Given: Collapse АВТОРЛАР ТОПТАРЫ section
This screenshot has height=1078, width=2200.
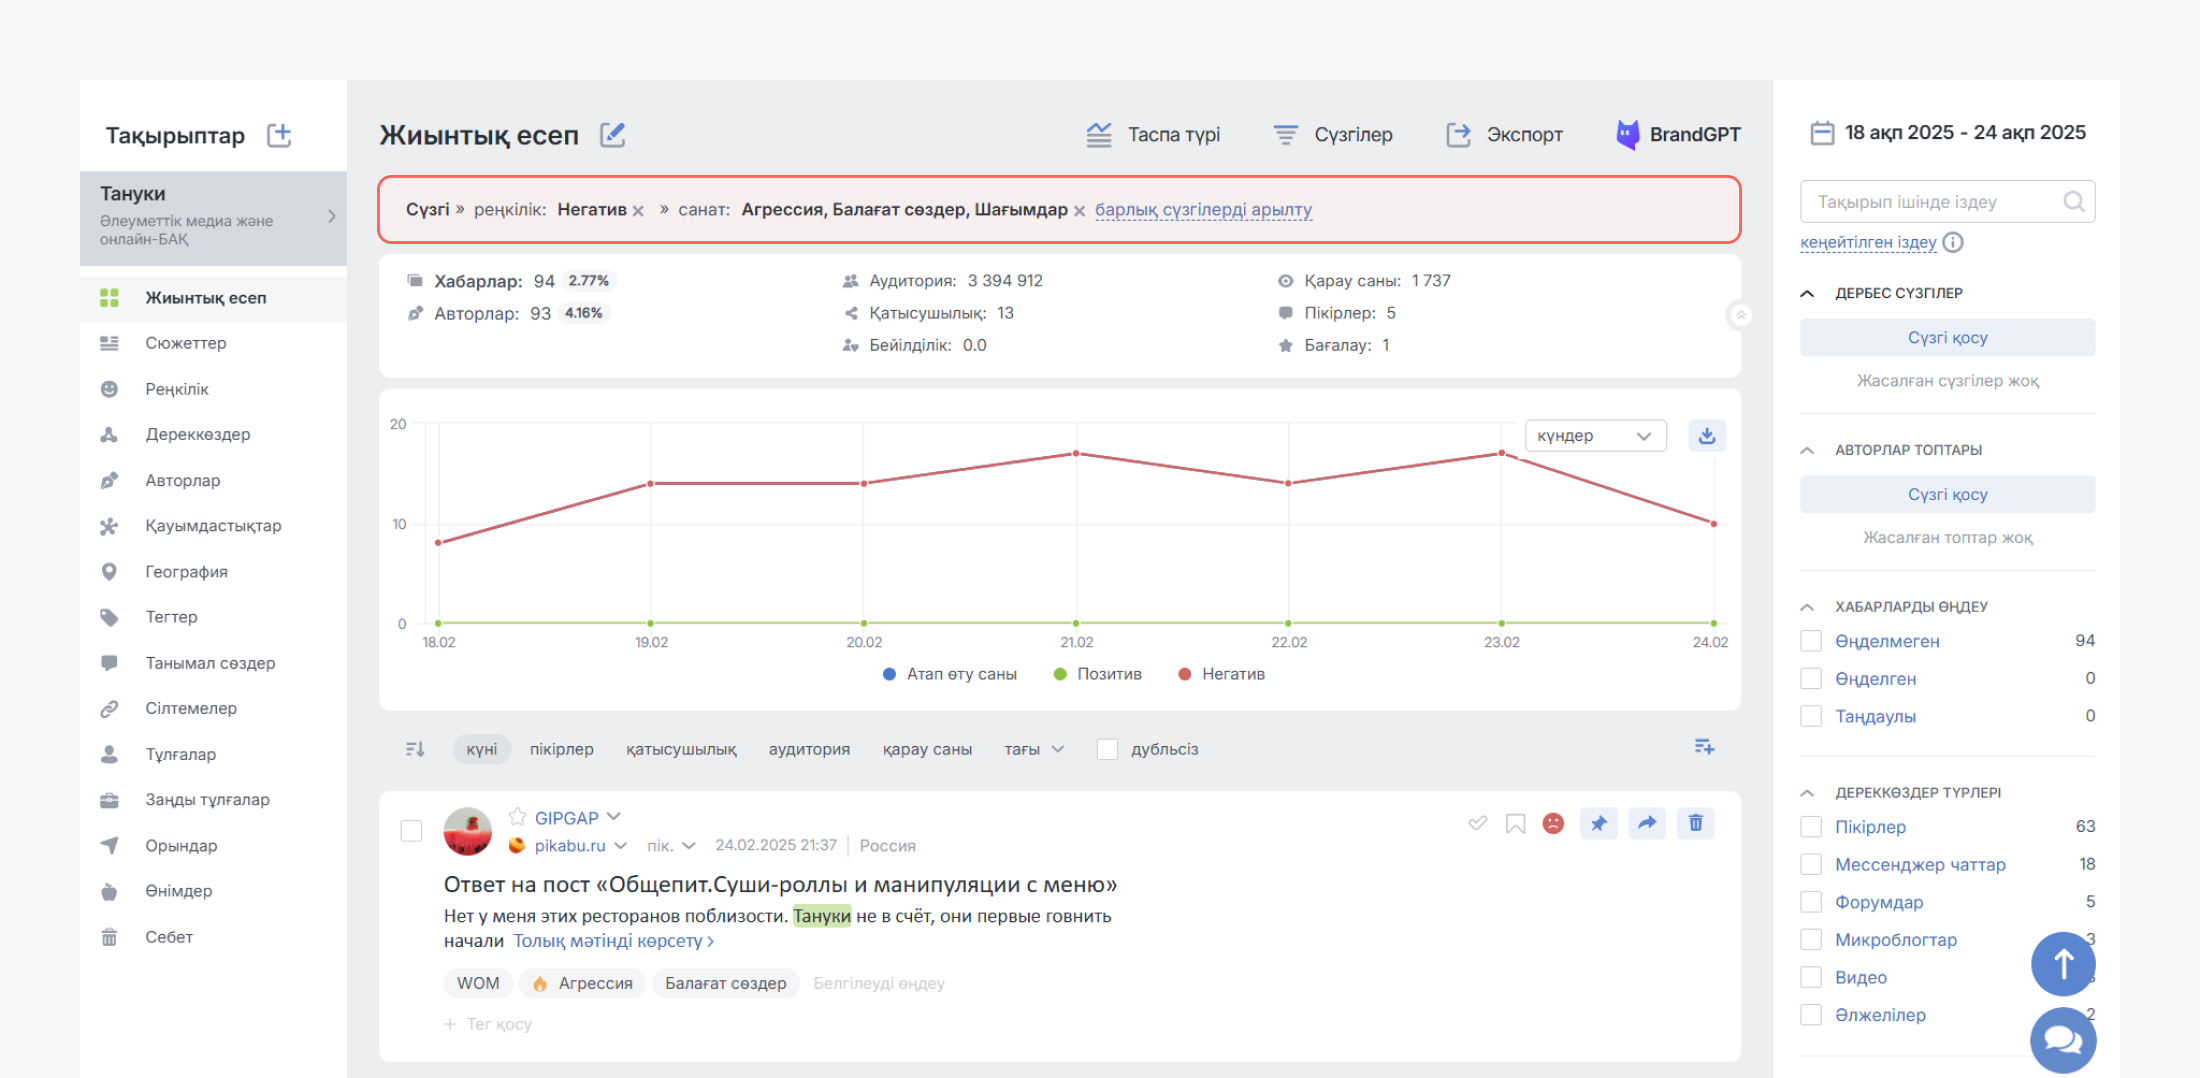Looking at the screenshot, I should pos(1807,450).
